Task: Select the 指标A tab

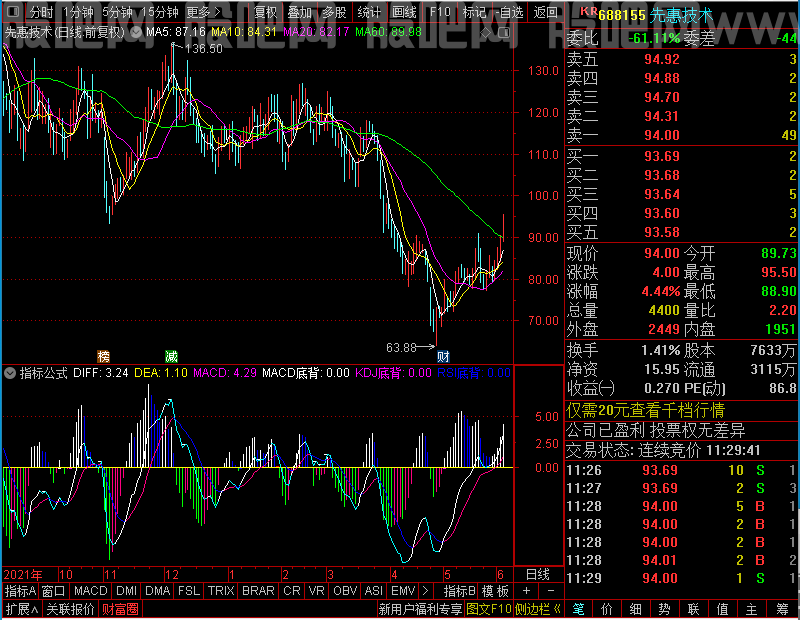Action: [x=20, y=591]
